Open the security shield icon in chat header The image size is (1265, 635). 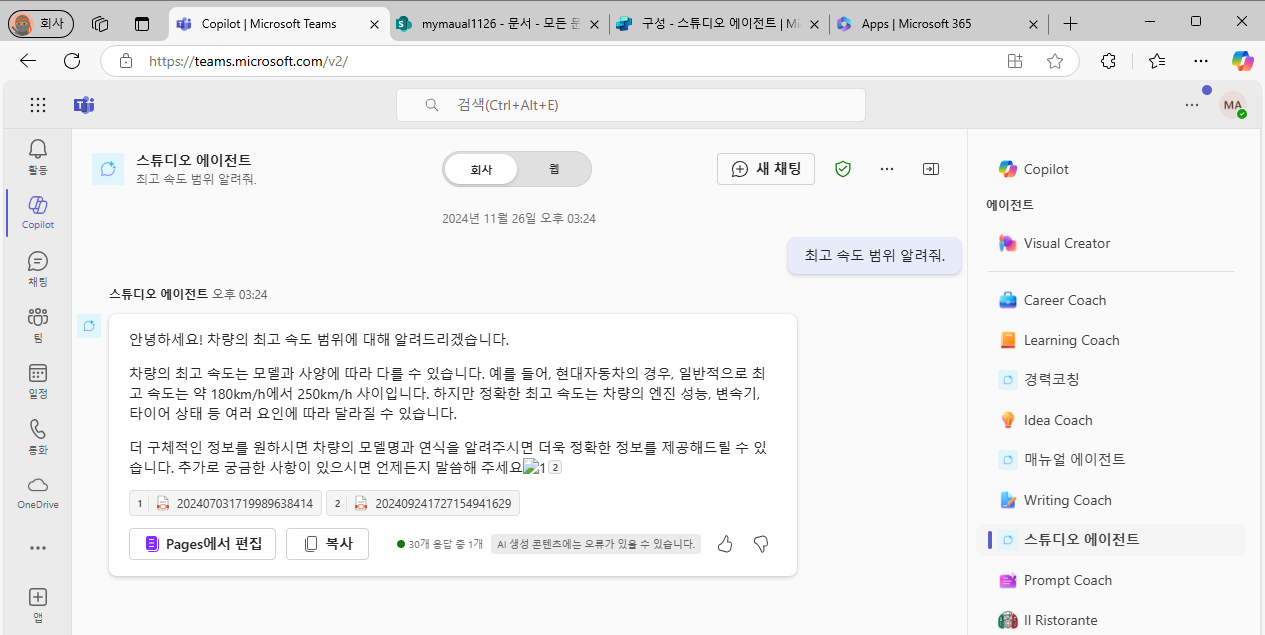[843, 169]
